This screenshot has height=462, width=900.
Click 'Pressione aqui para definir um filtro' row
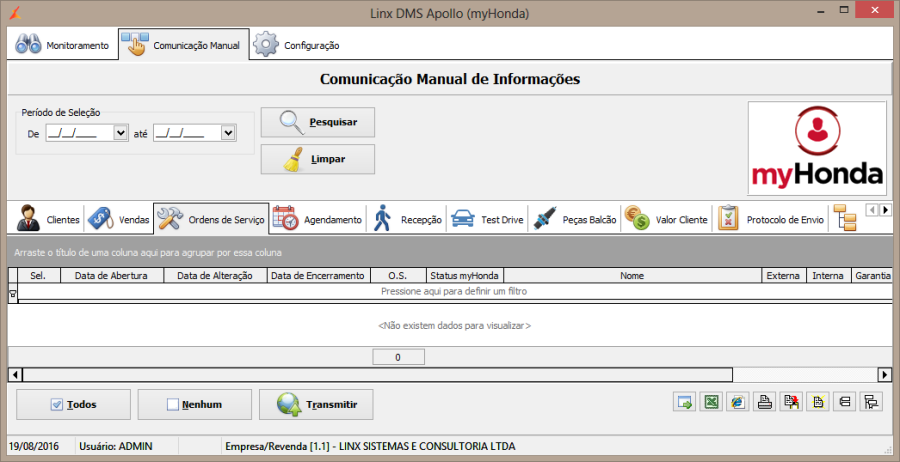point(453,292)
